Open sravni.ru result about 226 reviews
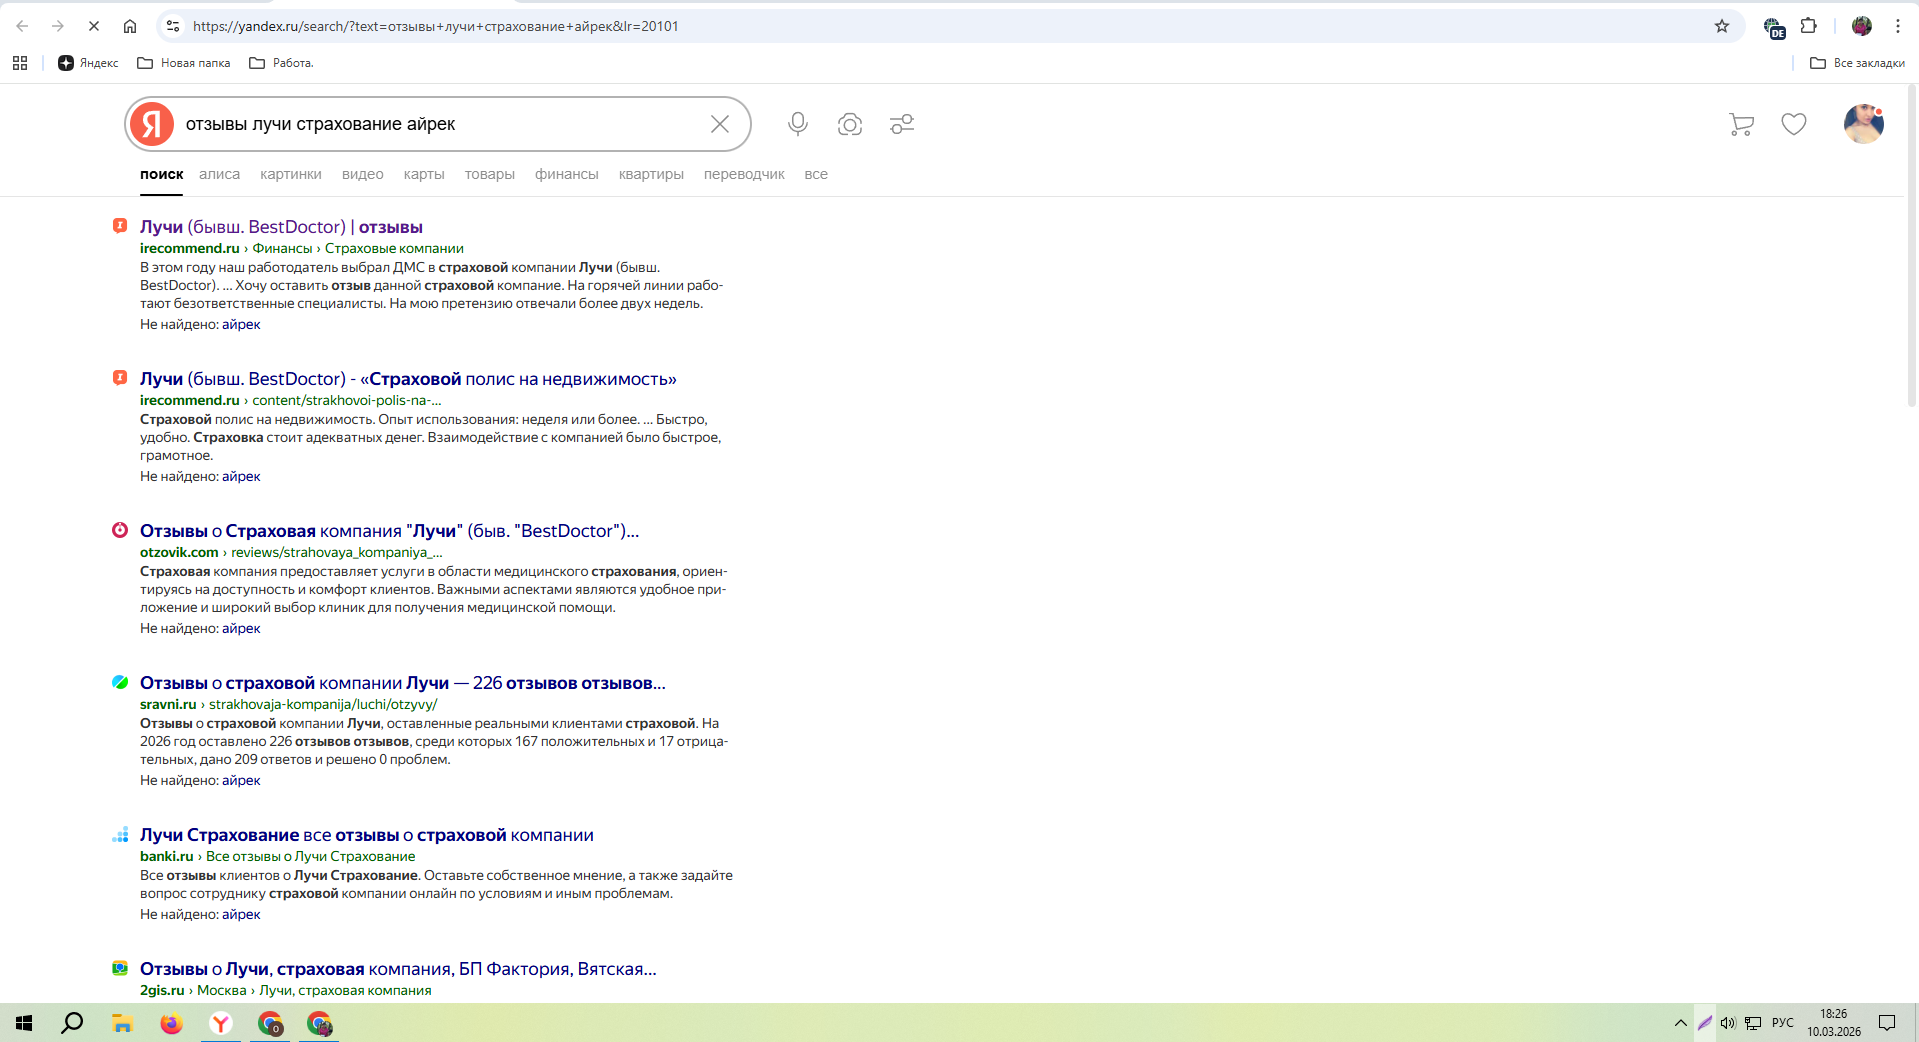 click(402, 683)
